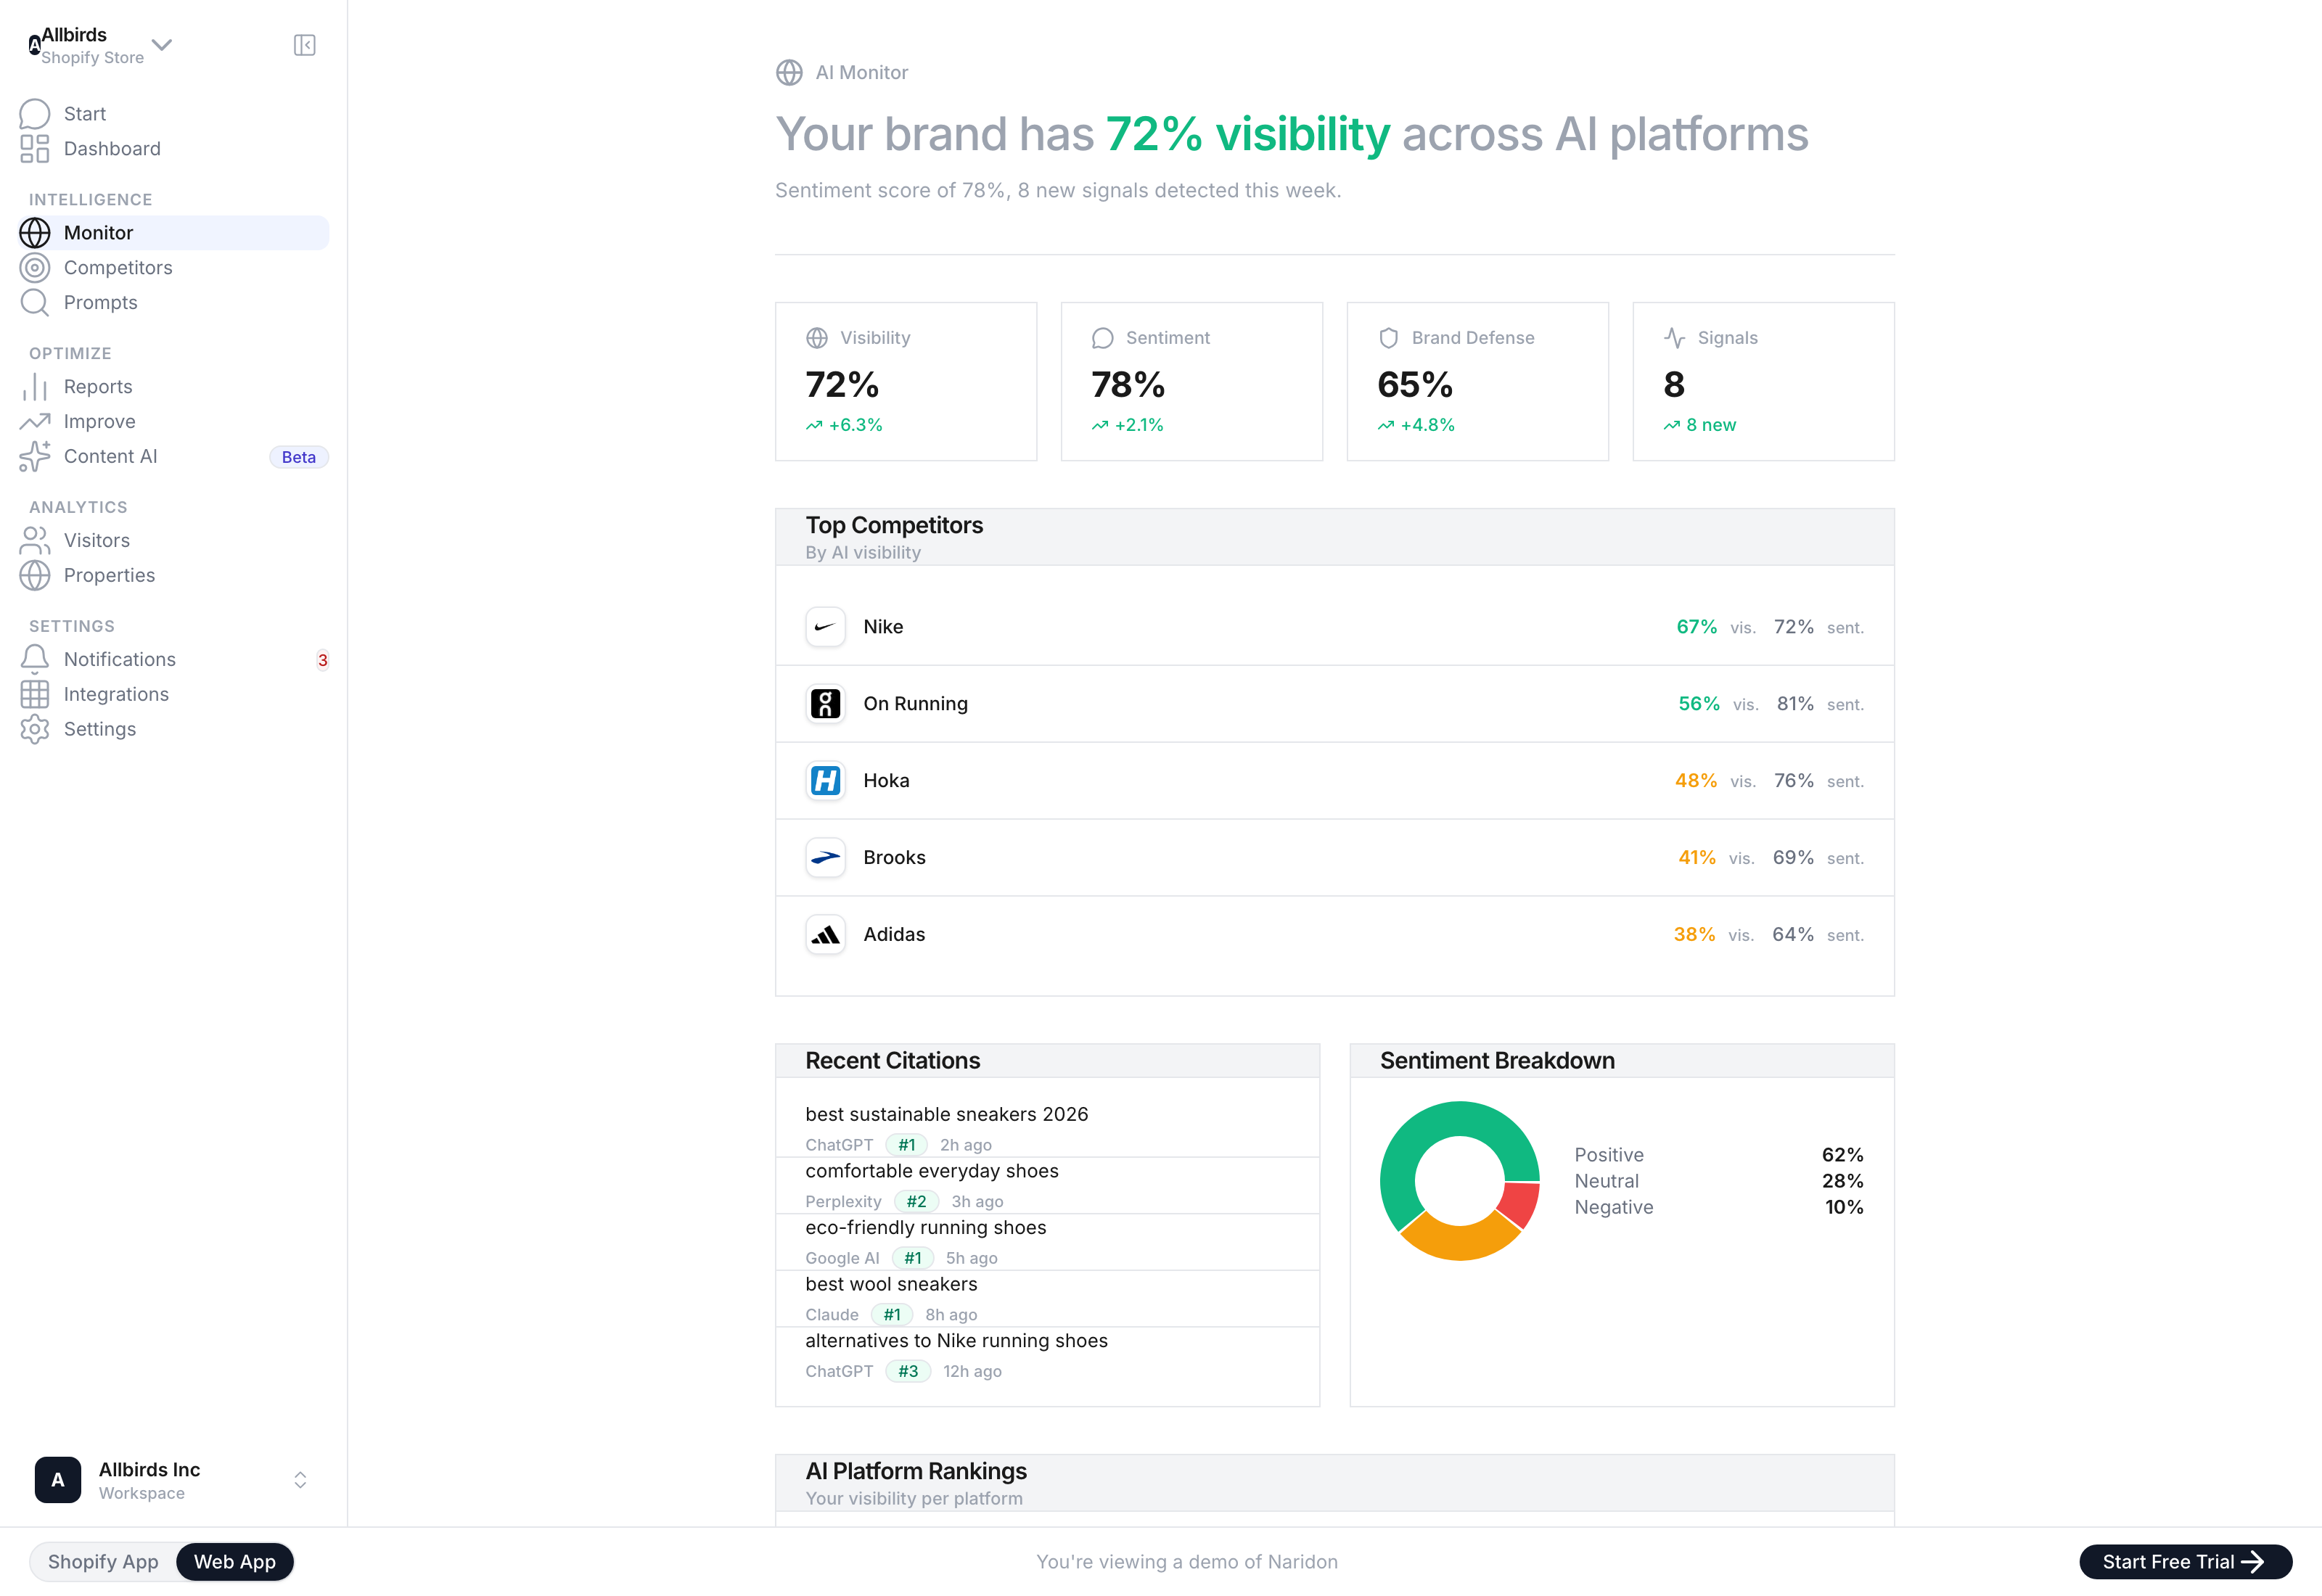This screenshot has width=2322, height=1596.
Task: Click the Notifications bell icon
Action: coord(35,660)
